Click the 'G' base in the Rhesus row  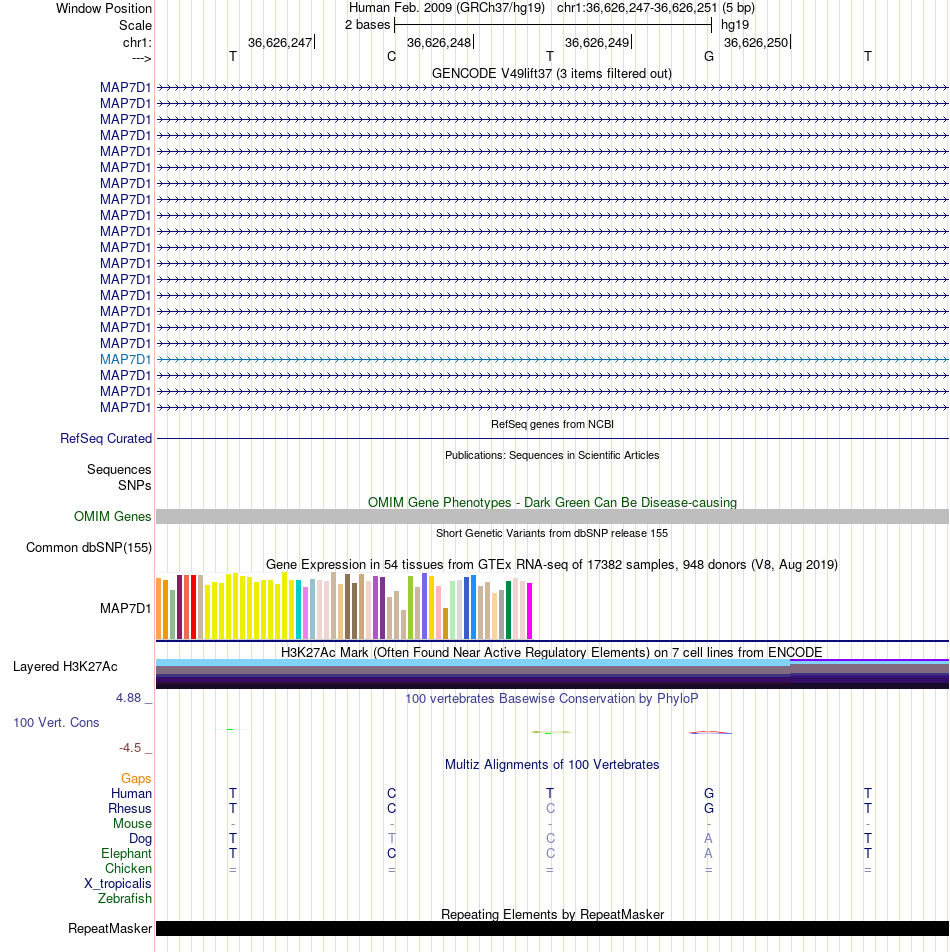coord(708,809)
